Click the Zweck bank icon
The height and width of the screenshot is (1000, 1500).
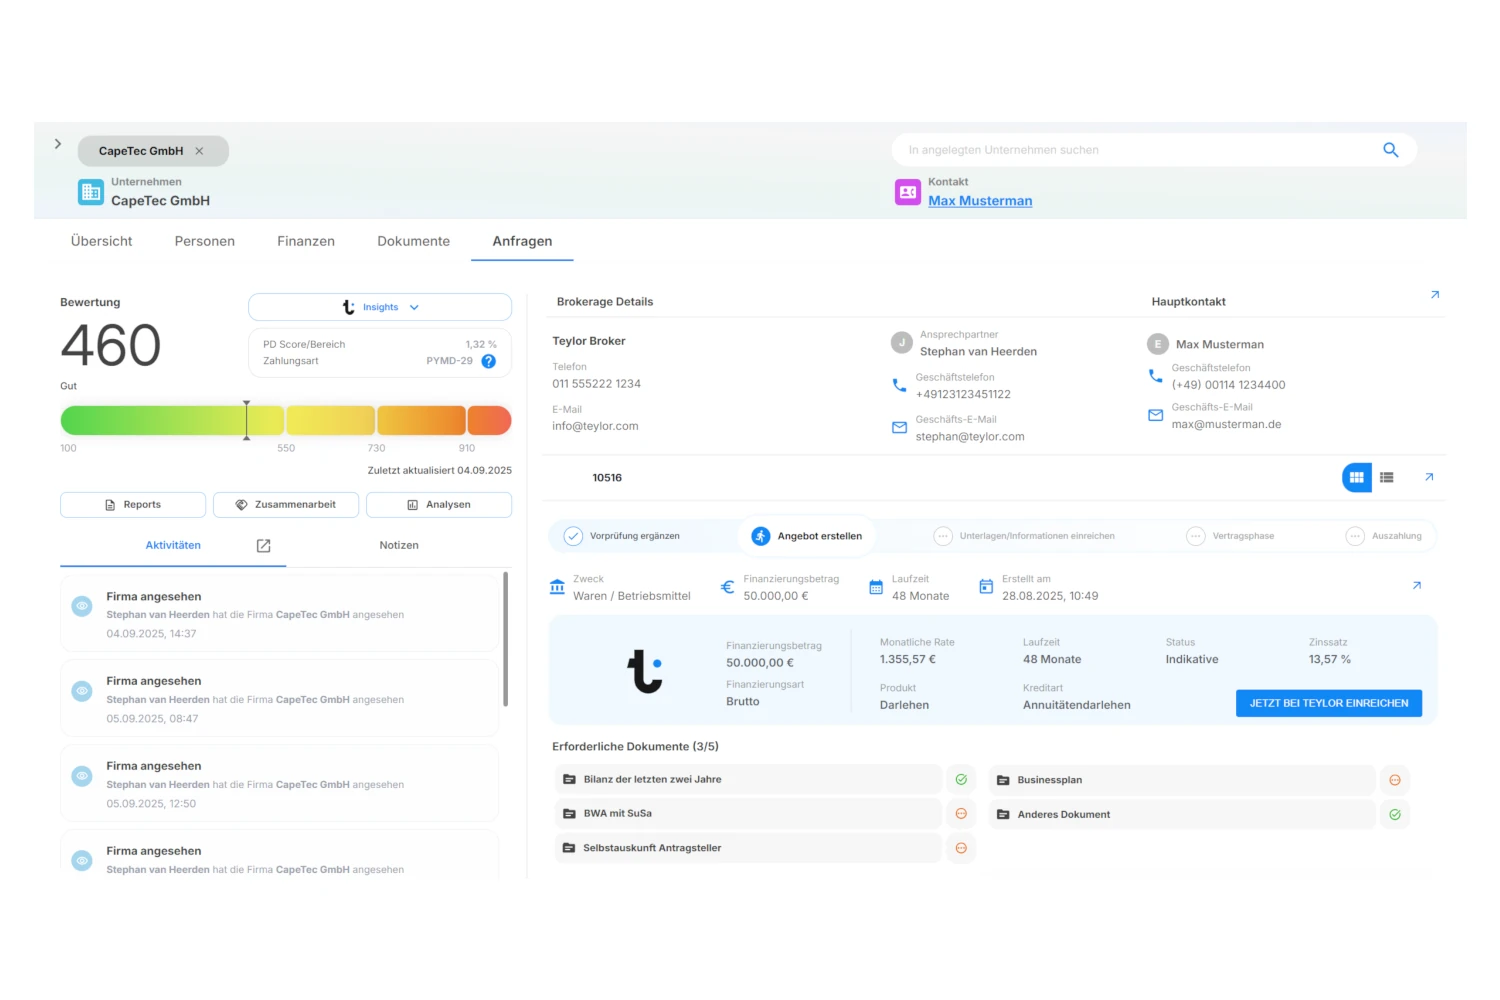[x=557, y=587]
